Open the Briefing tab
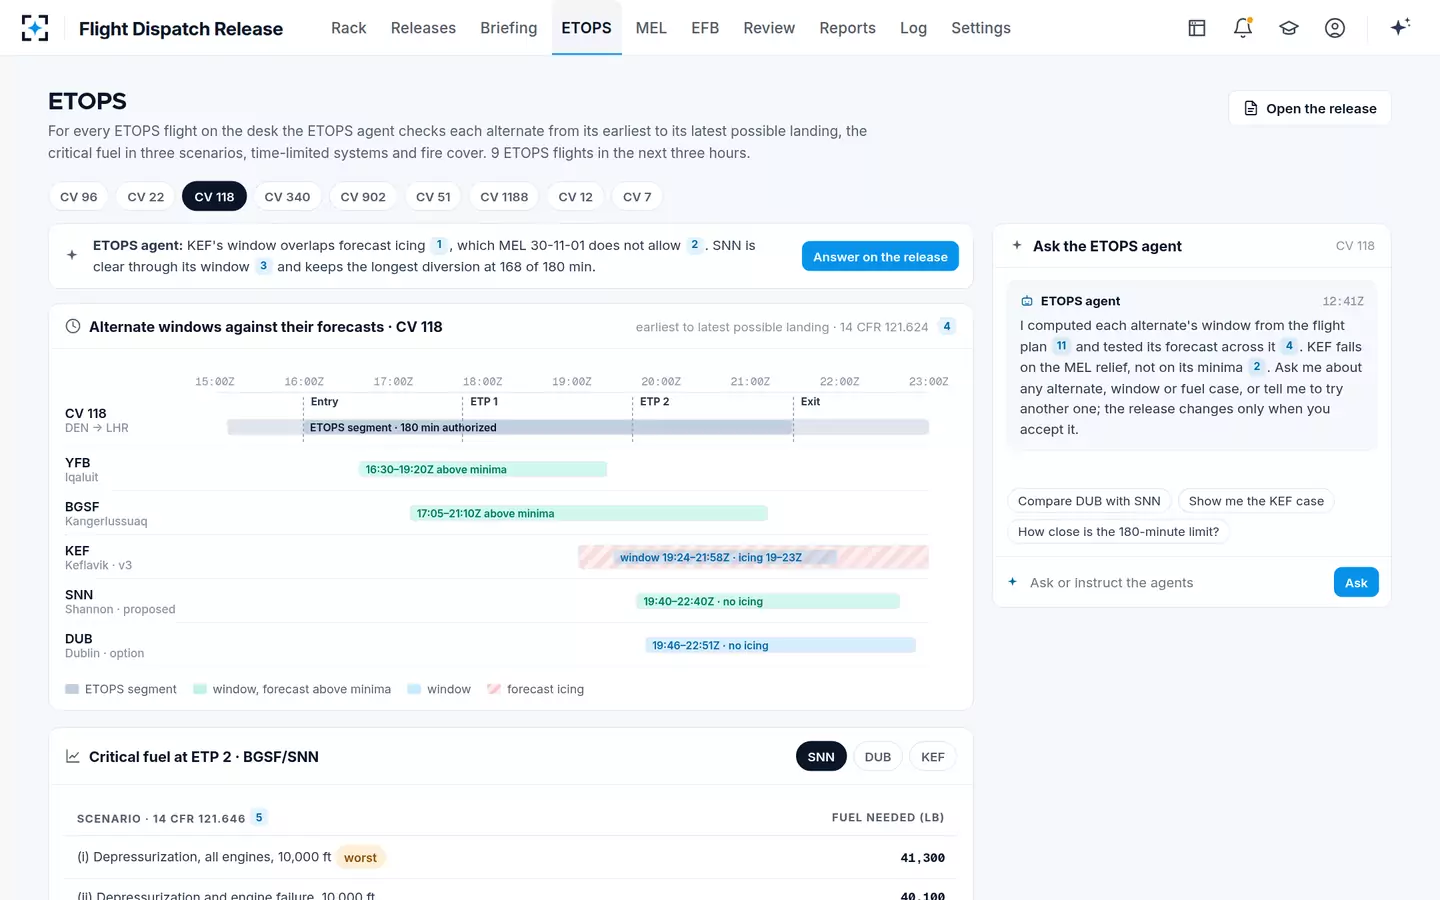1440x900 pixels. coord(508,28)
